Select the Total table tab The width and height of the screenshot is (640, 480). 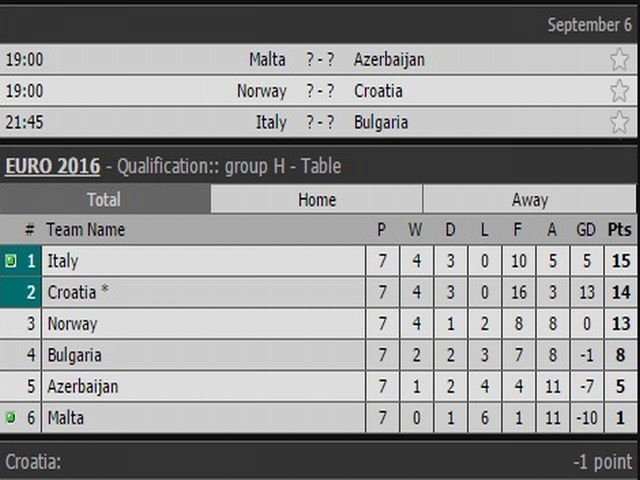coord(105,199)
